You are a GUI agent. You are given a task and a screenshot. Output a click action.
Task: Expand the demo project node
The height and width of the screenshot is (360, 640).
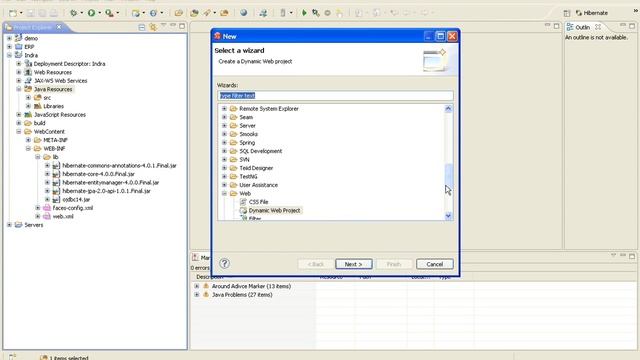click(9, 38)
